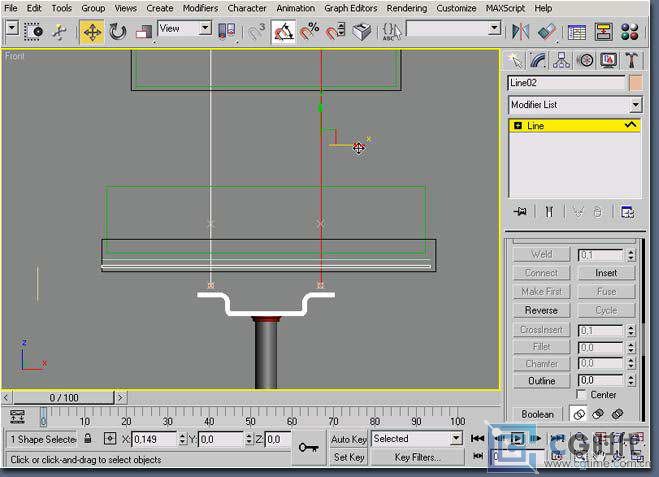Open the Modifiers menu
This screenshot has height=477, width=659.
[200, 8]
